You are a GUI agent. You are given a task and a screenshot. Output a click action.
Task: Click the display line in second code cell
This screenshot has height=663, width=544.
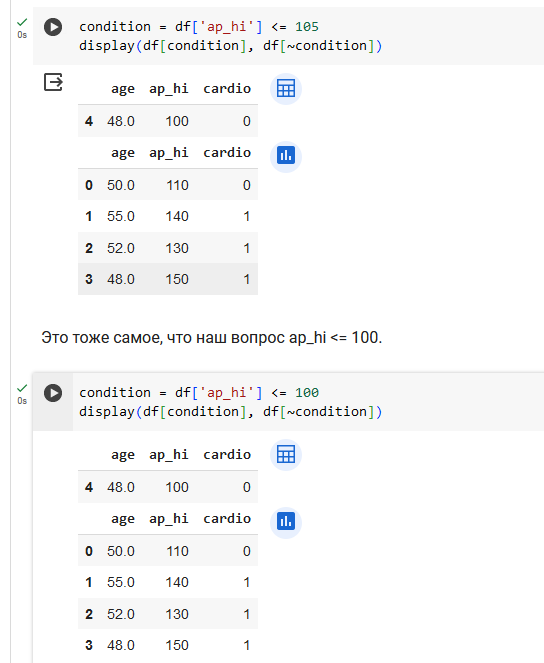(230, 412)
